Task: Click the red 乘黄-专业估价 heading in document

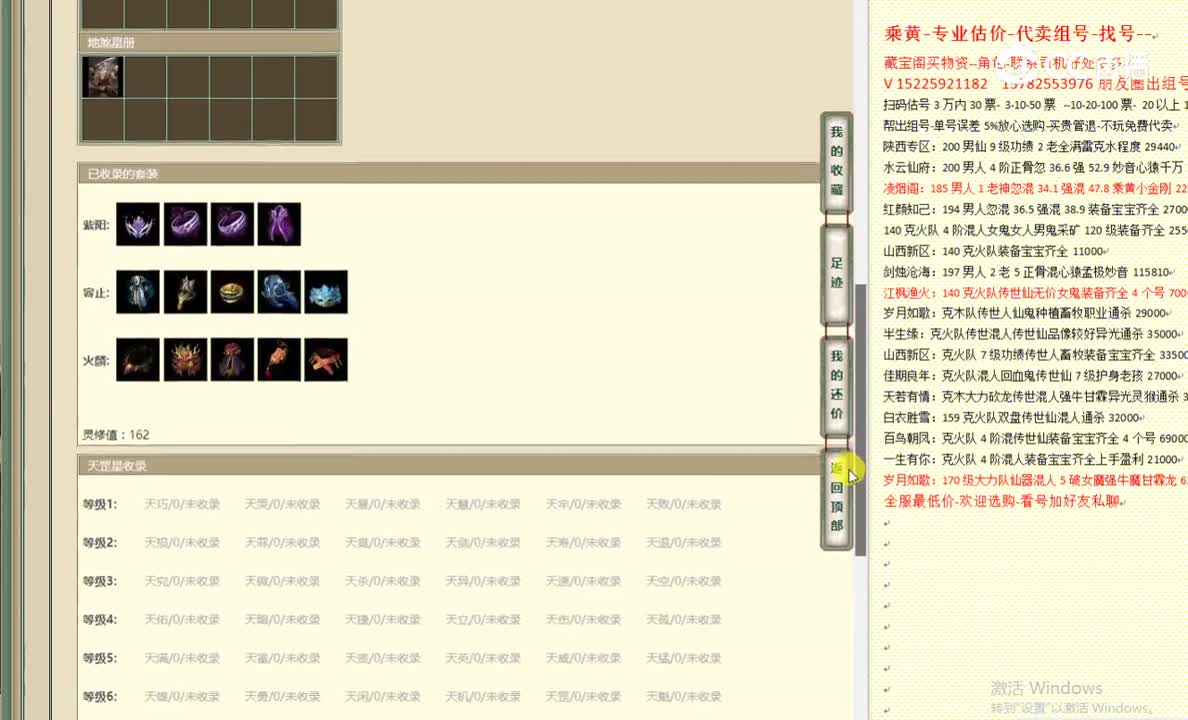Action: point(1020,33)
